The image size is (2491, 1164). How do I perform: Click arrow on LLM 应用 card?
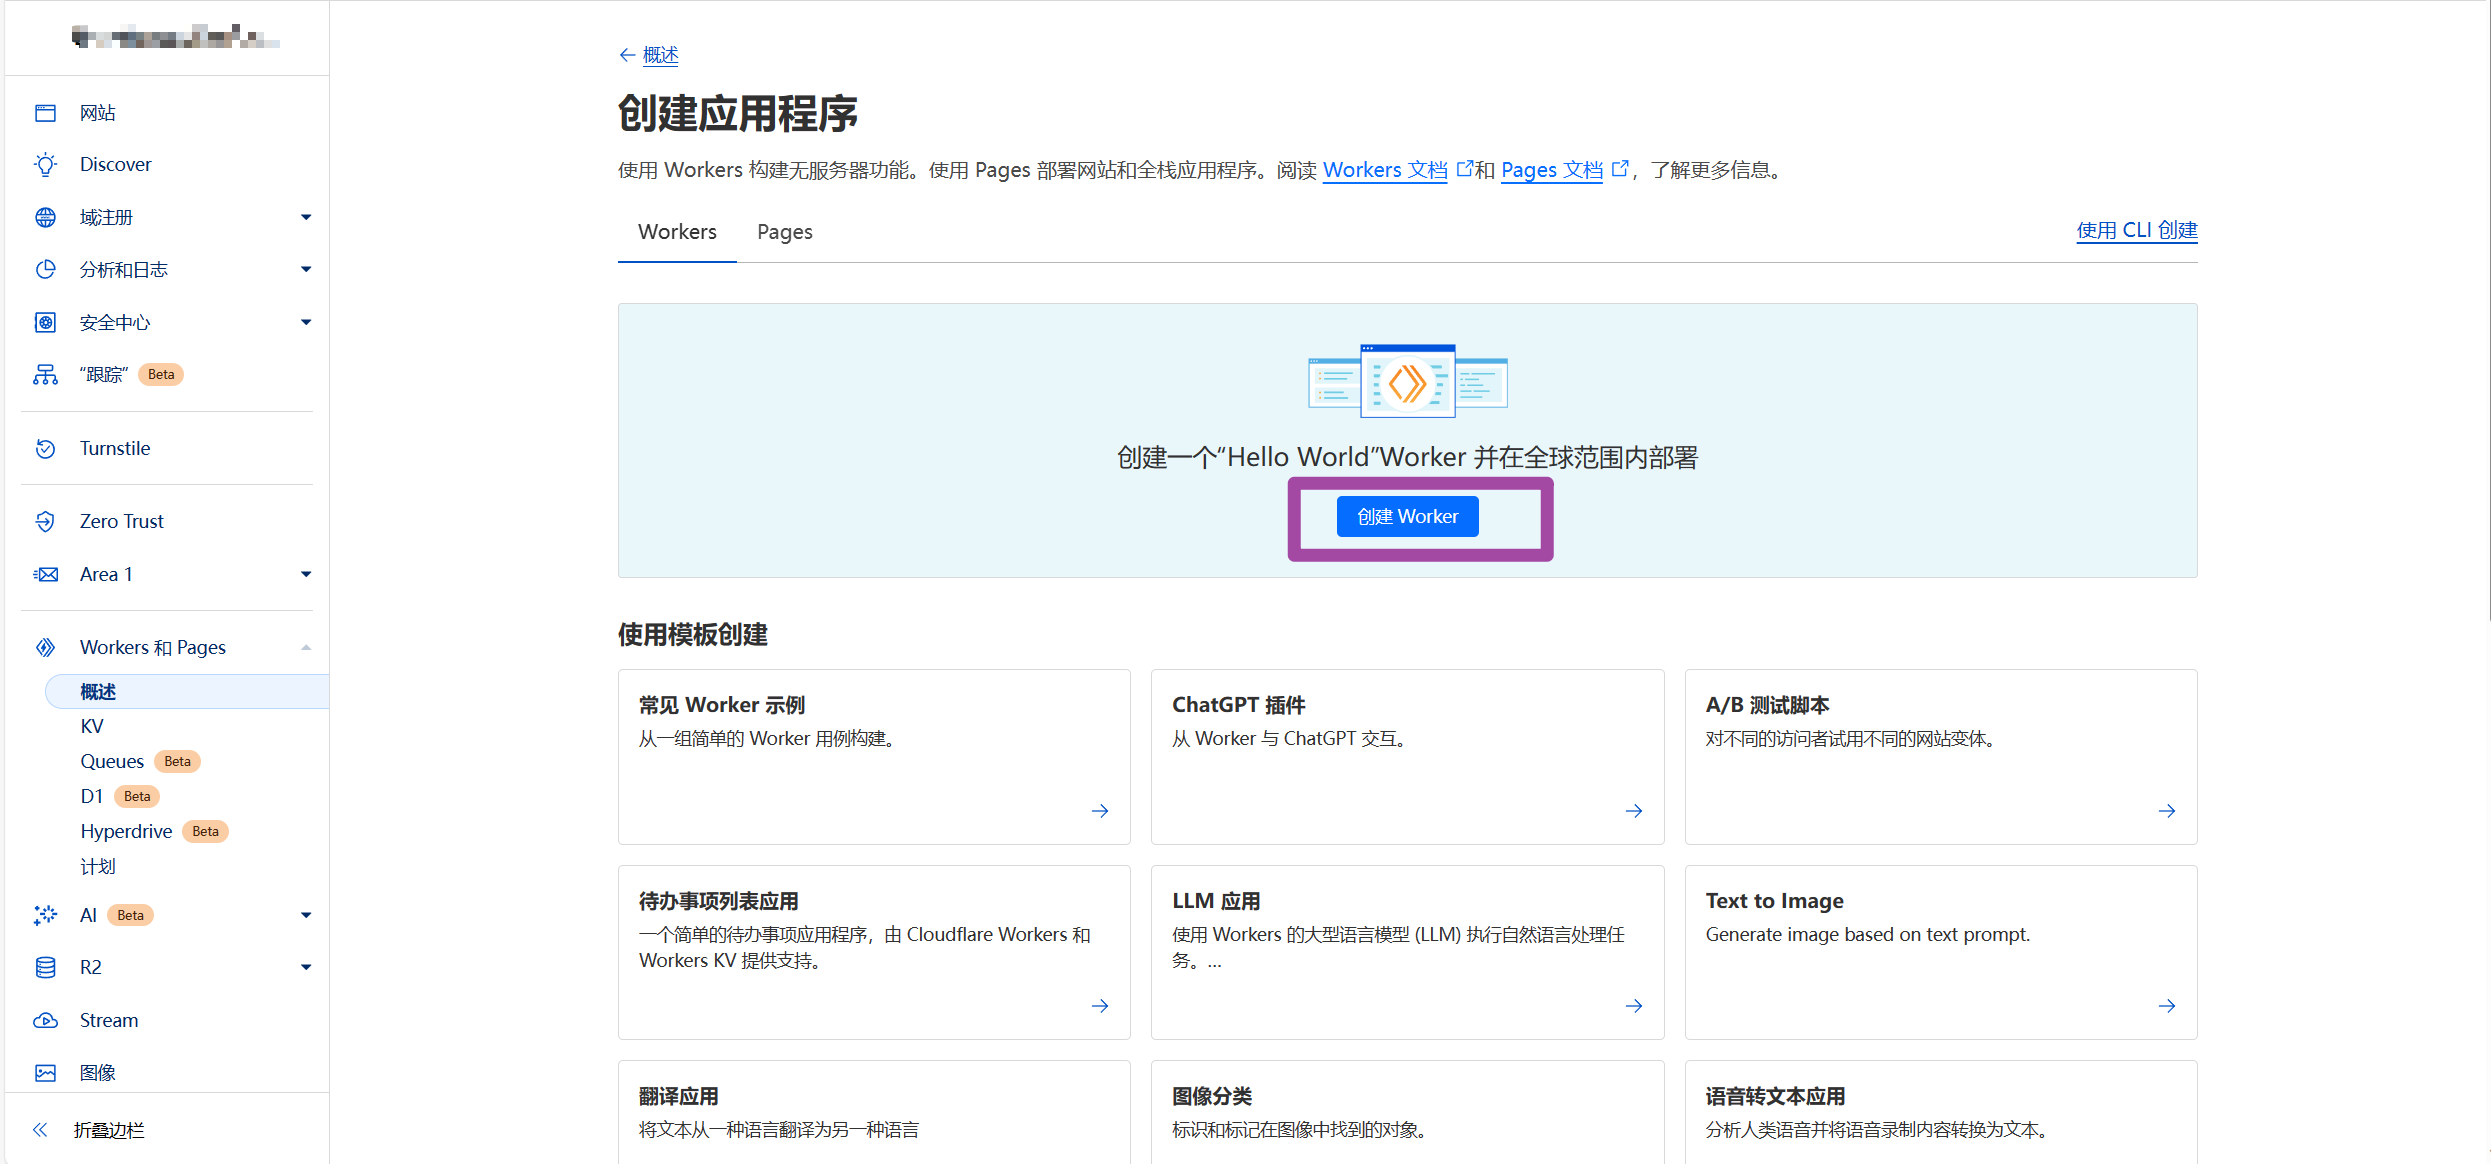point(1634,1006)
